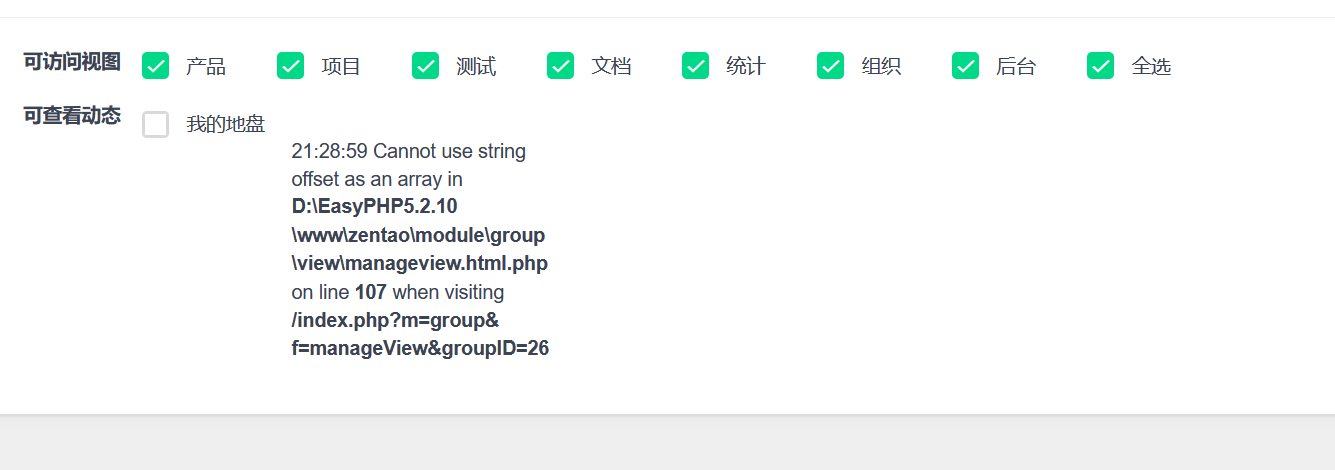
Task: Click the 文档 label text
Action: (x=611, y=67)
